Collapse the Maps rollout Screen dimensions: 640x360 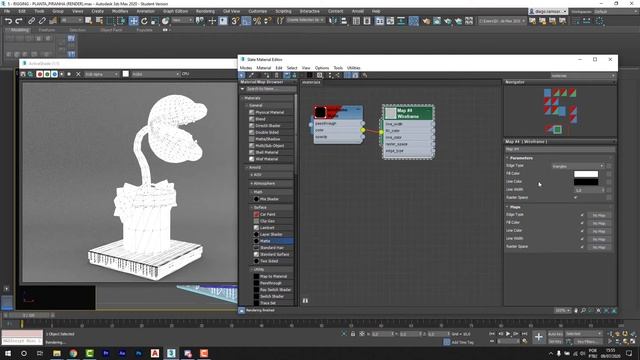coord(507,207)
